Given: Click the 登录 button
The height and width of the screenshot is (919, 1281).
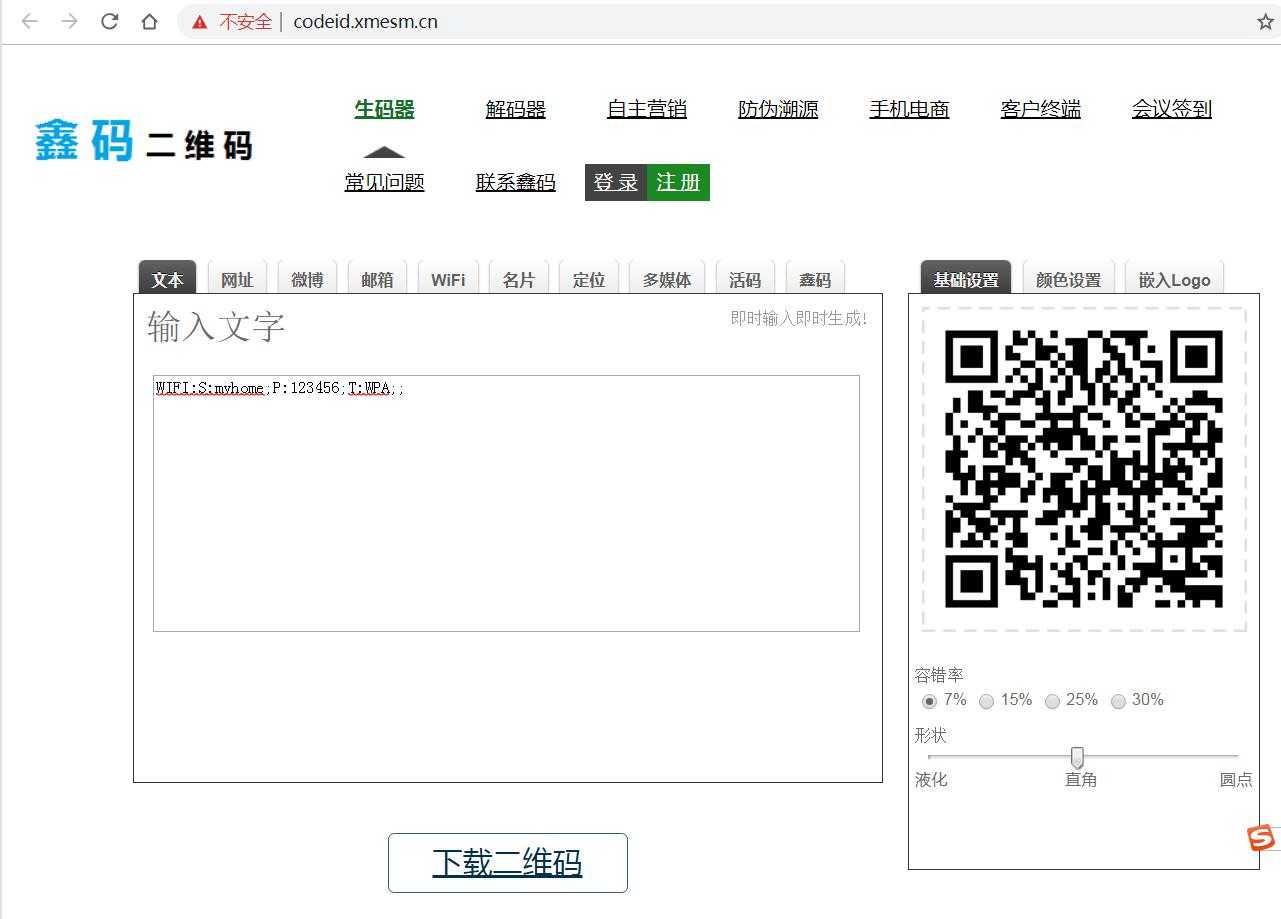Looking at the screenshot, I should 616,182.
